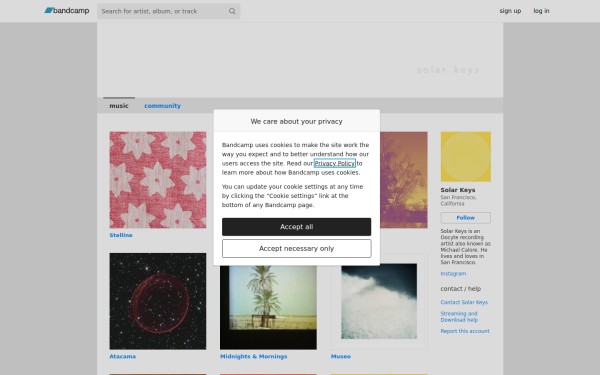Open Streaming and Download help
600x375 pixels.
click(459, 316)
